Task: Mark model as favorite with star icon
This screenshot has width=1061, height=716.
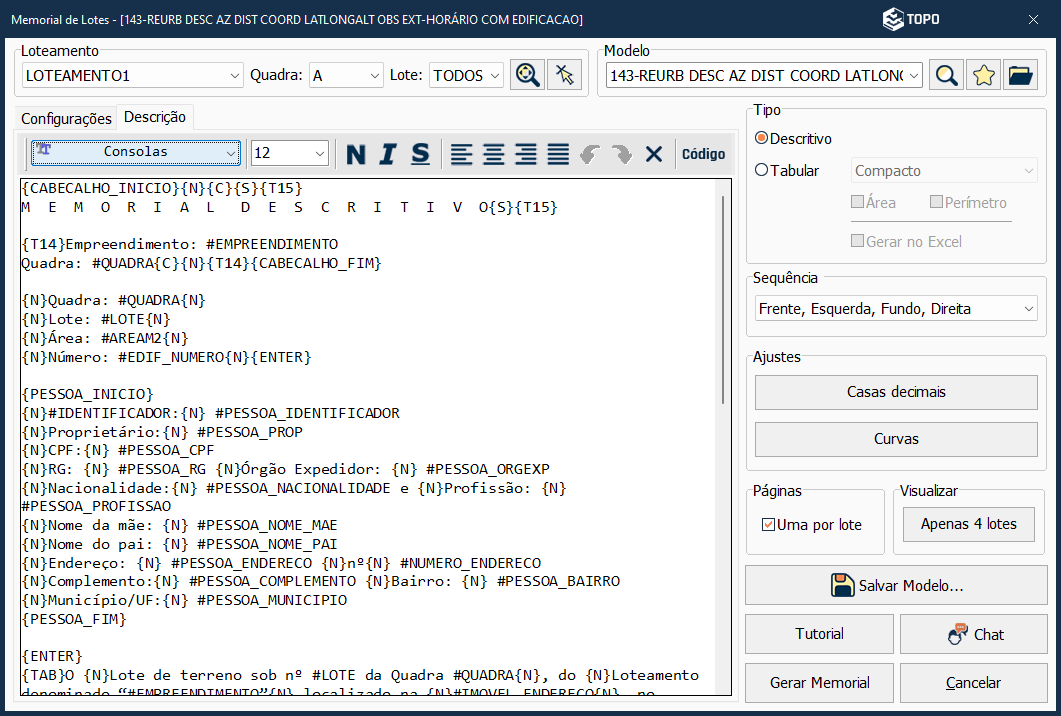Action: [983, 75]
